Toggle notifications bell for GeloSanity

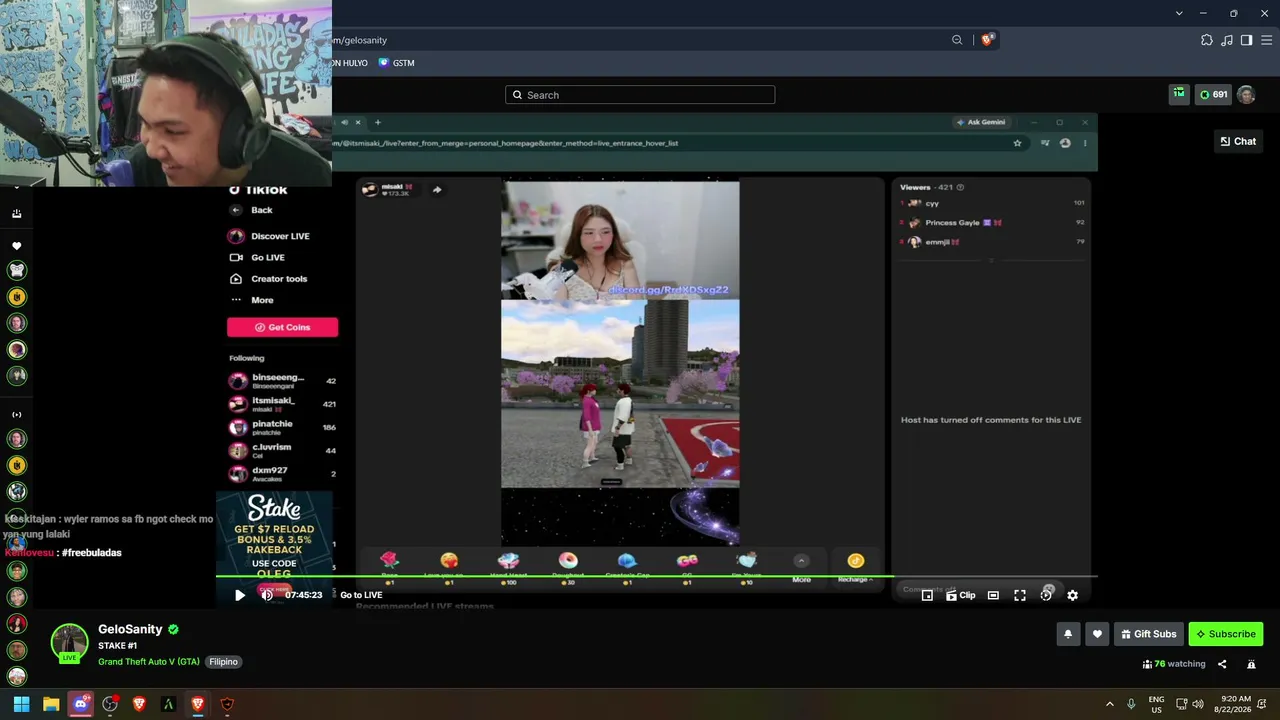tap(1068, 634)
